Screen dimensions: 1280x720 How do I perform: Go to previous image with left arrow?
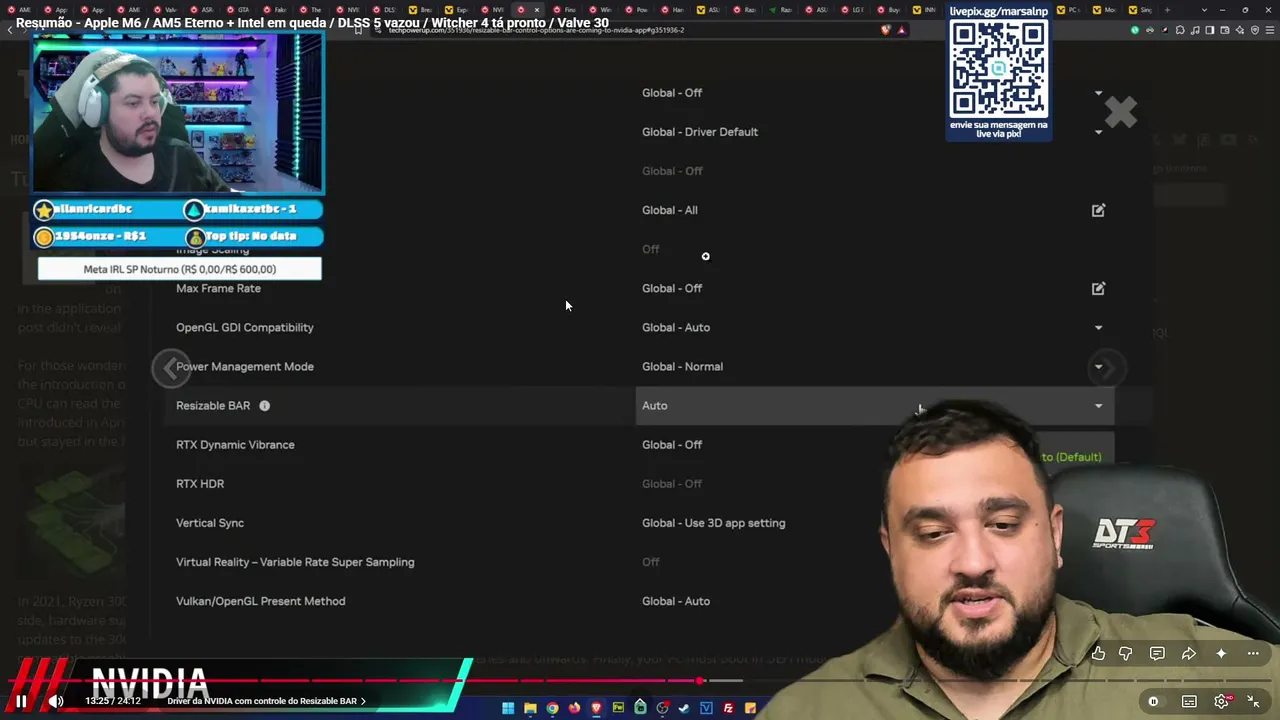click(171, 368)
